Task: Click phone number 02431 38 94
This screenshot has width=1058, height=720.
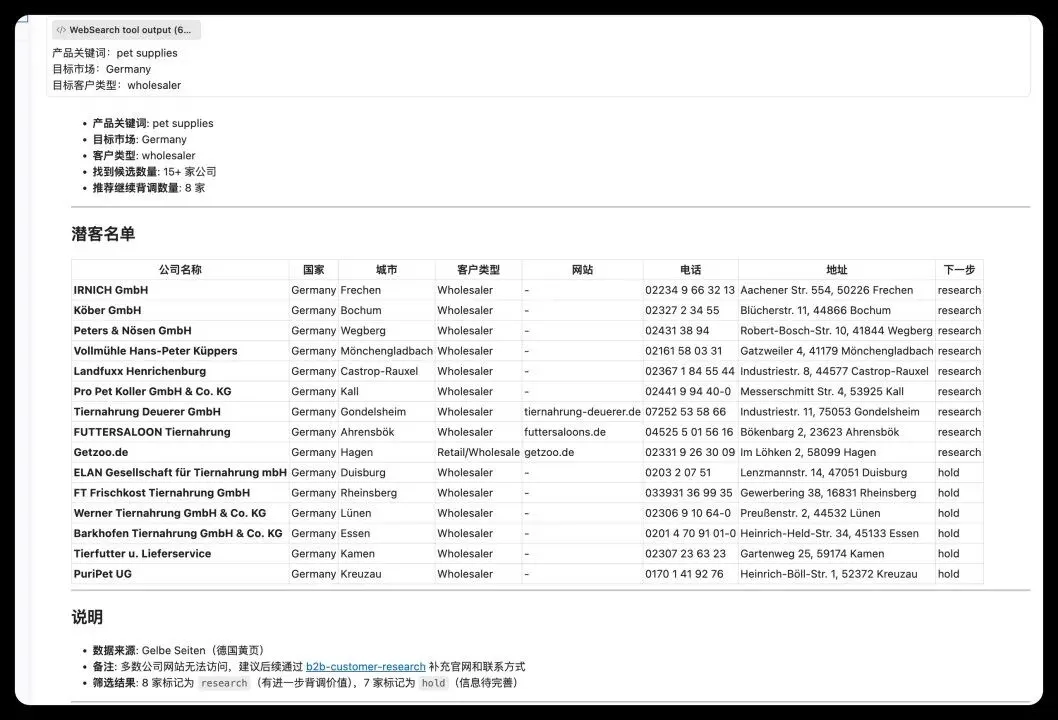Action: click(677, 331)
